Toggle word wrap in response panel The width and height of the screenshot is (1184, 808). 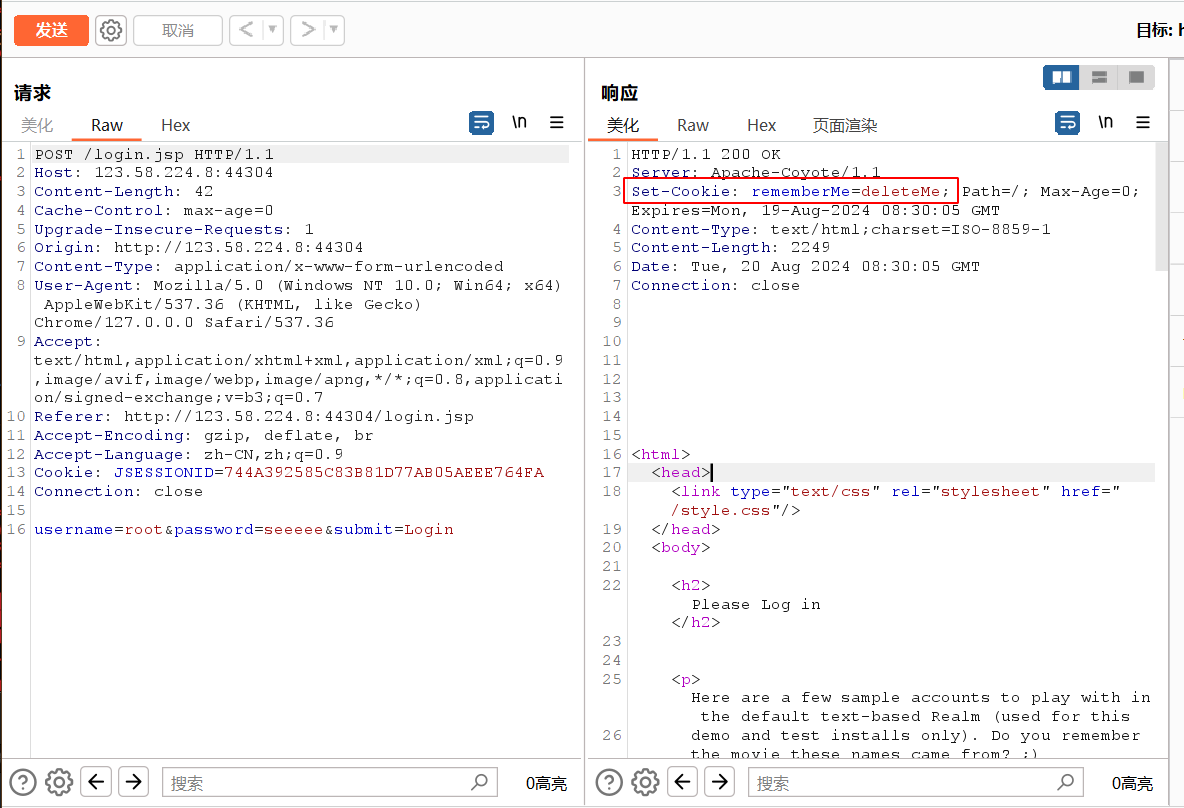pos(1068,123)
